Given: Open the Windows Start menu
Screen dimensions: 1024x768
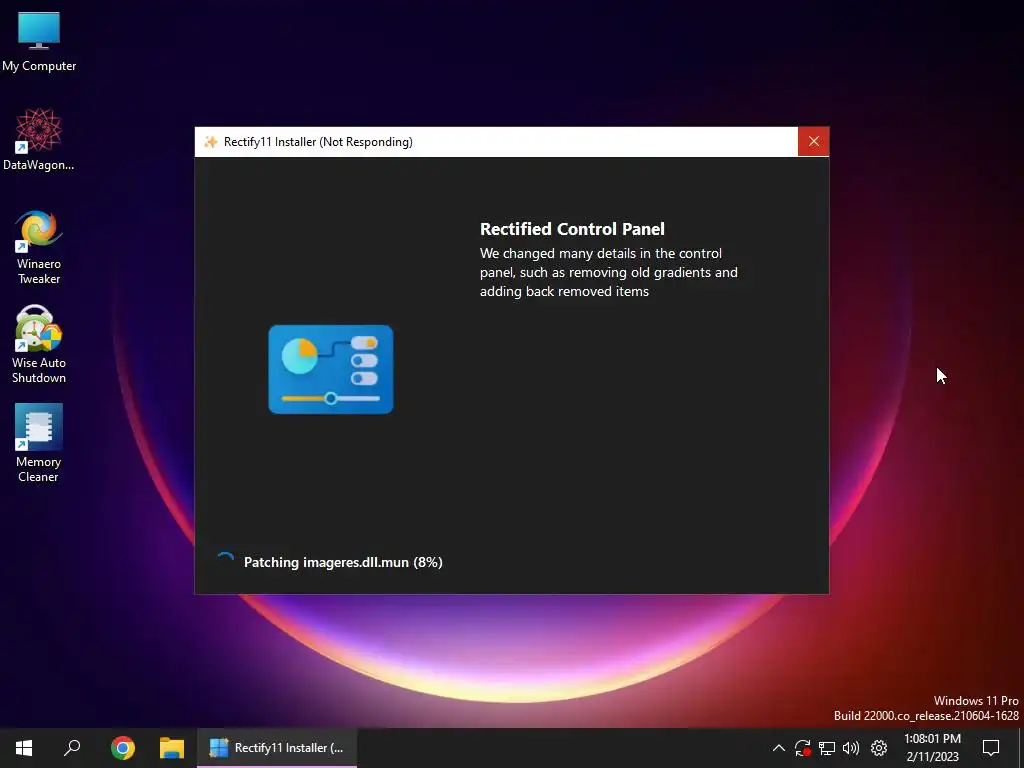Looking at the screenshot, I should 24,748.
